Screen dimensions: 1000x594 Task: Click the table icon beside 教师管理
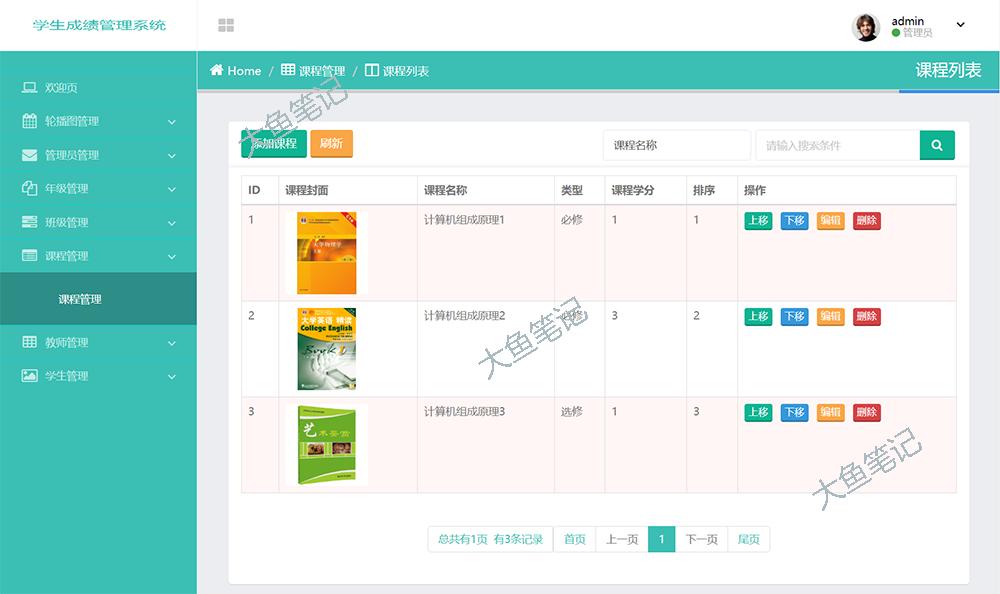pos(28,342)
